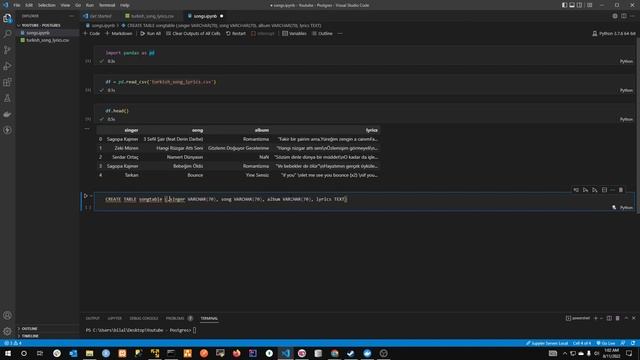Open the Search view in activity bar

[x=7, y=34]
